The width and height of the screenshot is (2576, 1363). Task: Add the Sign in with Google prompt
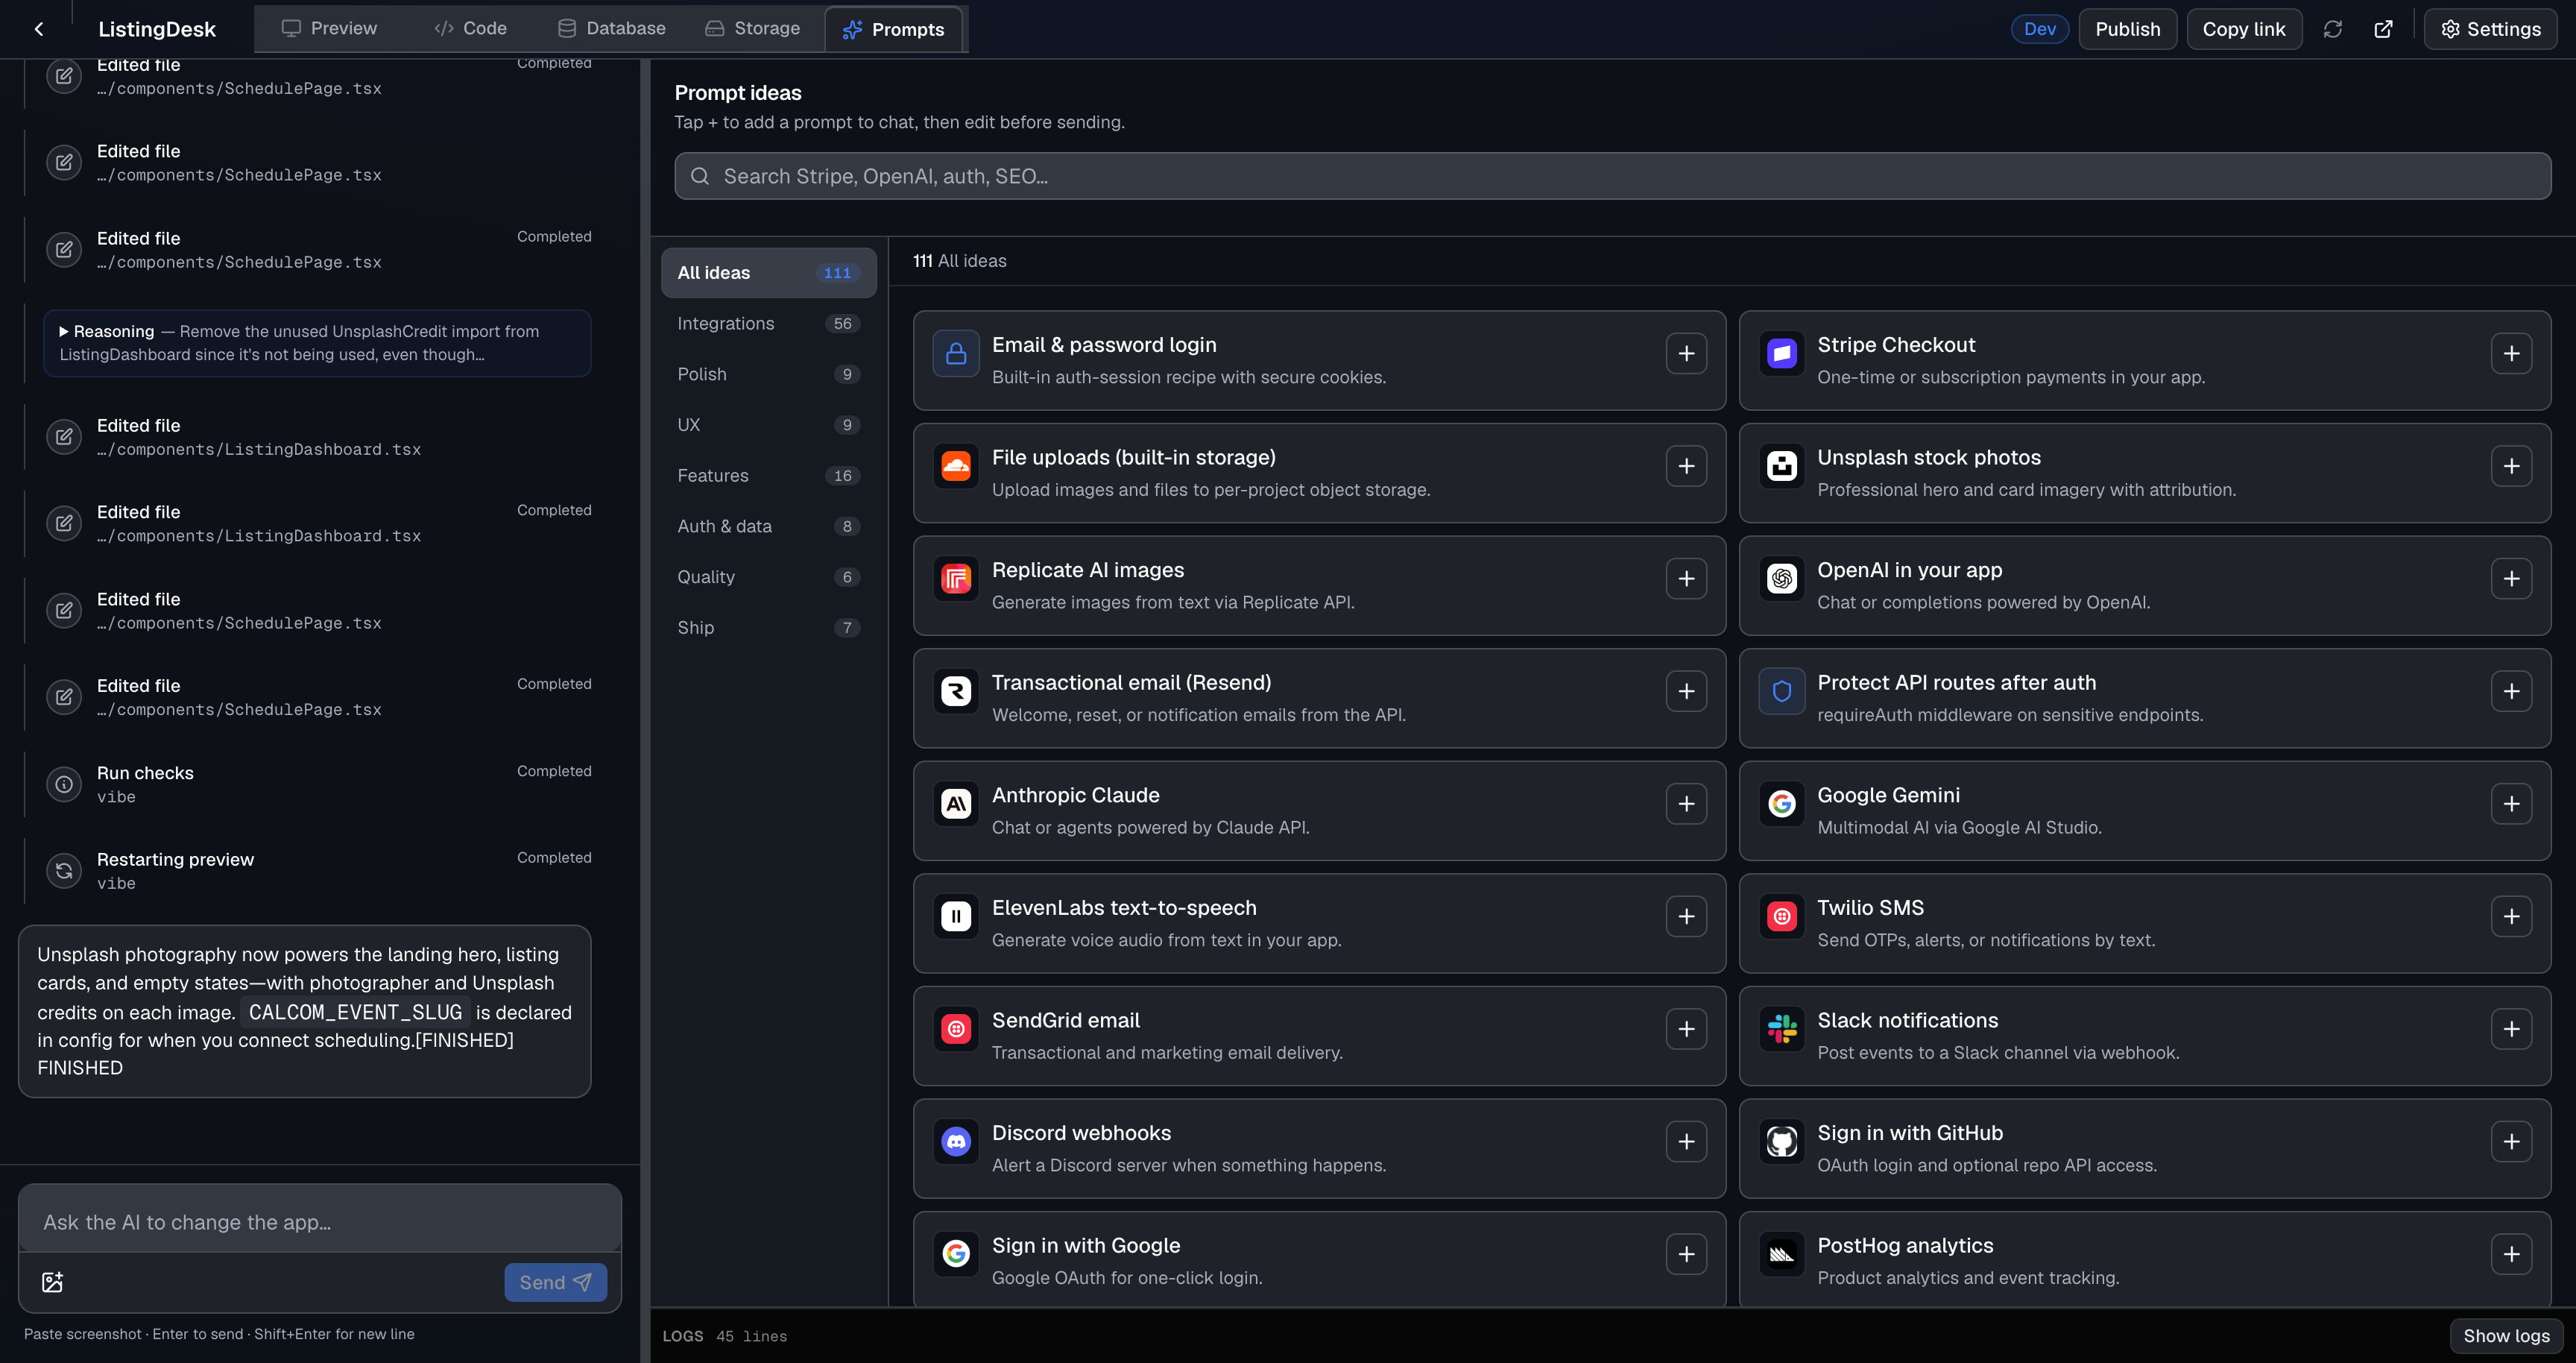(1686, 1254)
